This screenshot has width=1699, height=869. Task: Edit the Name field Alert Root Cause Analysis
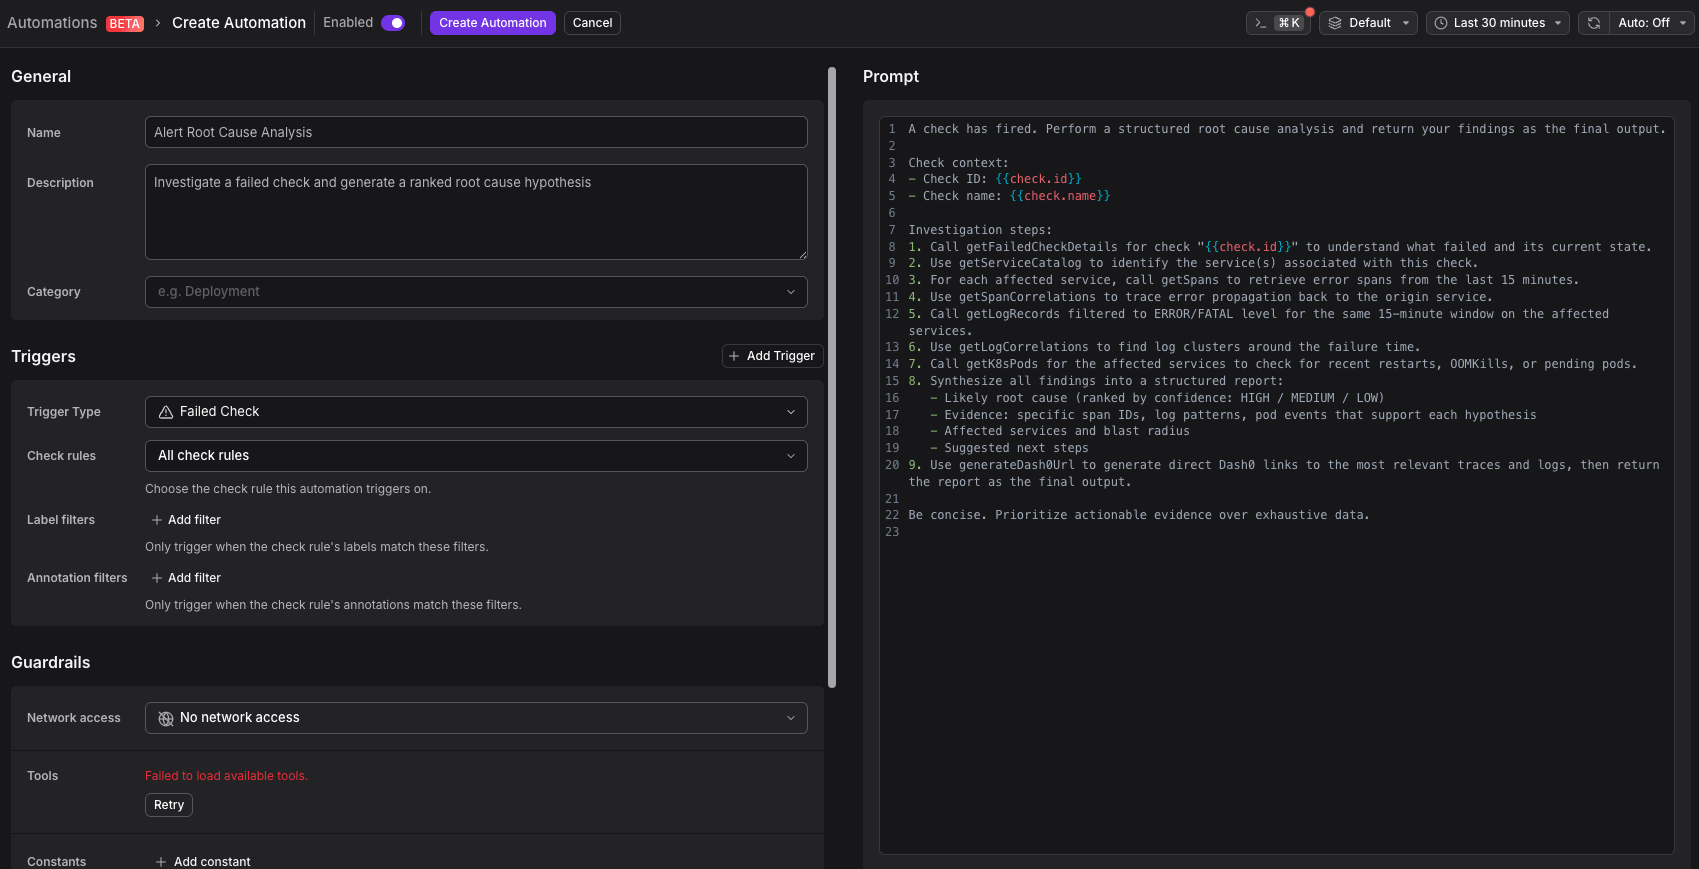pyautogui.click(x=476, y=132)
